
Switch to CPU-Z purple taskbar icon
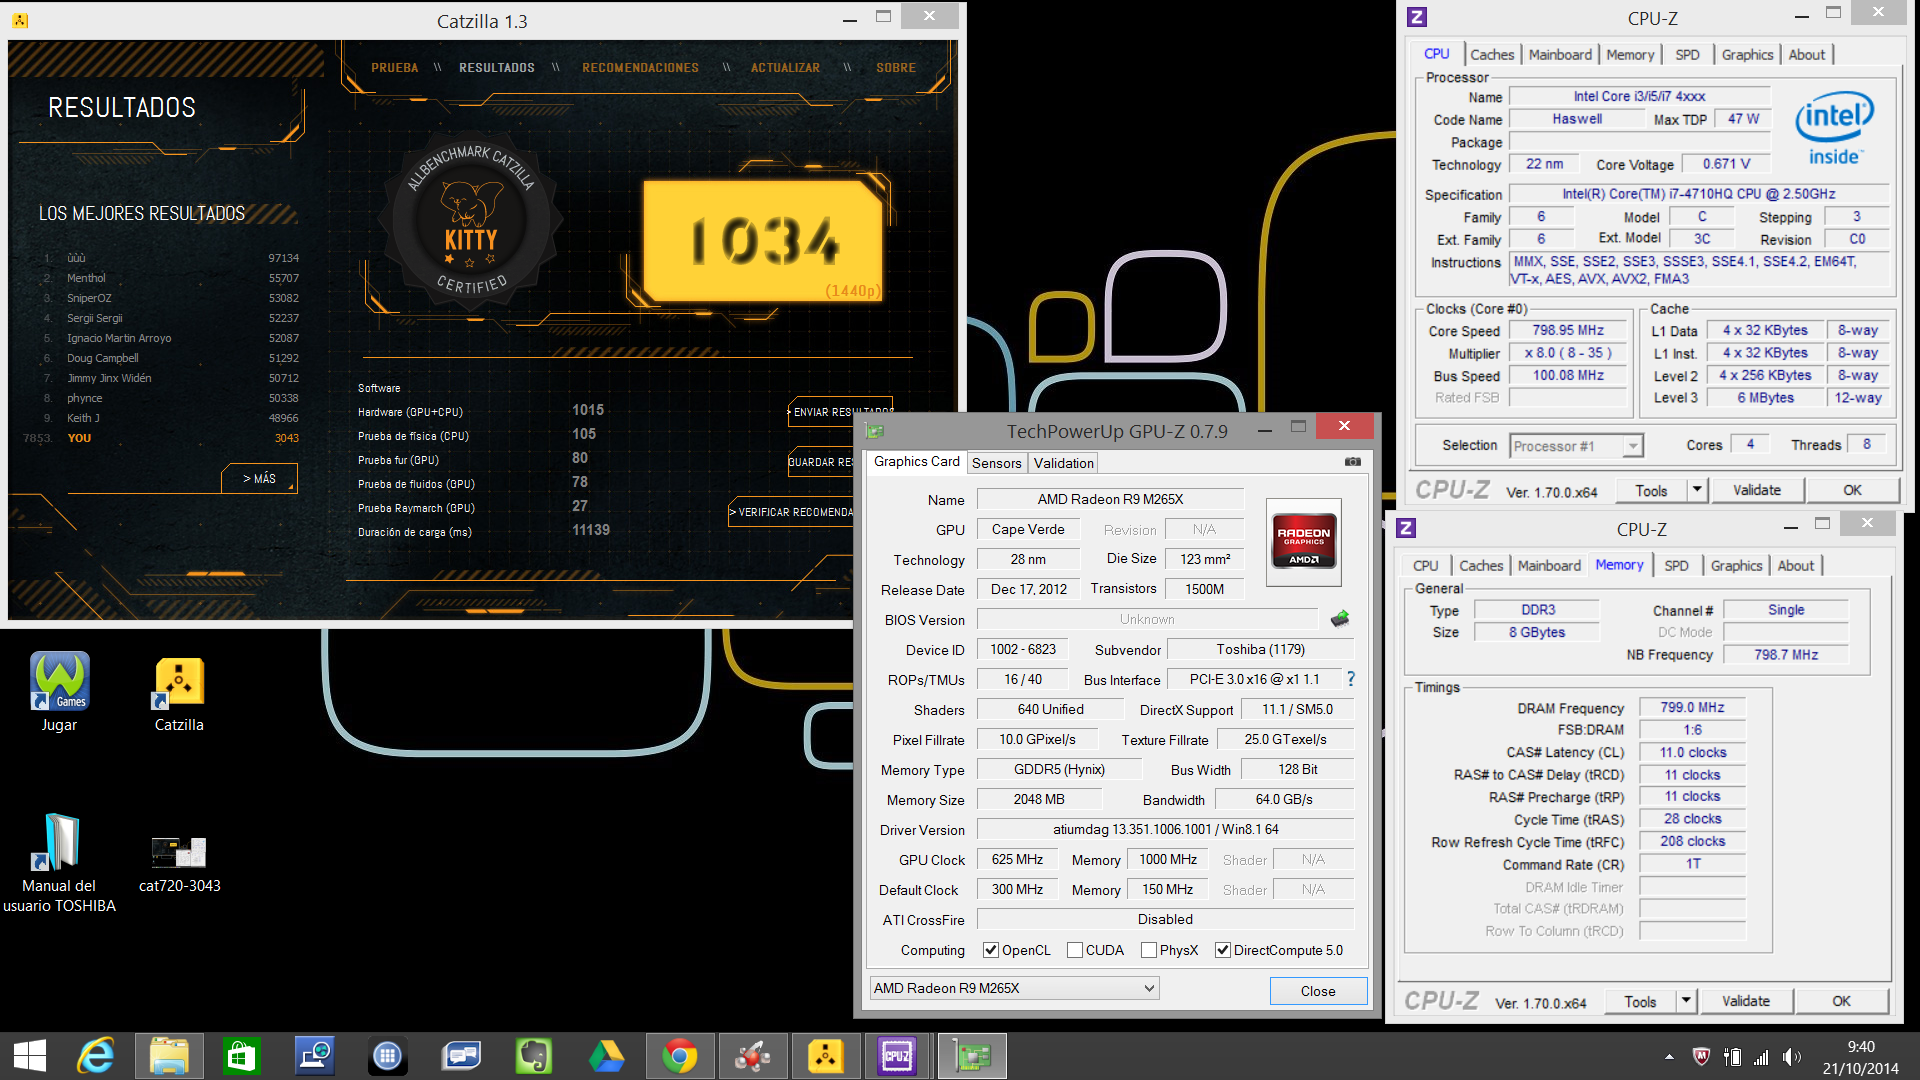(897, 1056)
